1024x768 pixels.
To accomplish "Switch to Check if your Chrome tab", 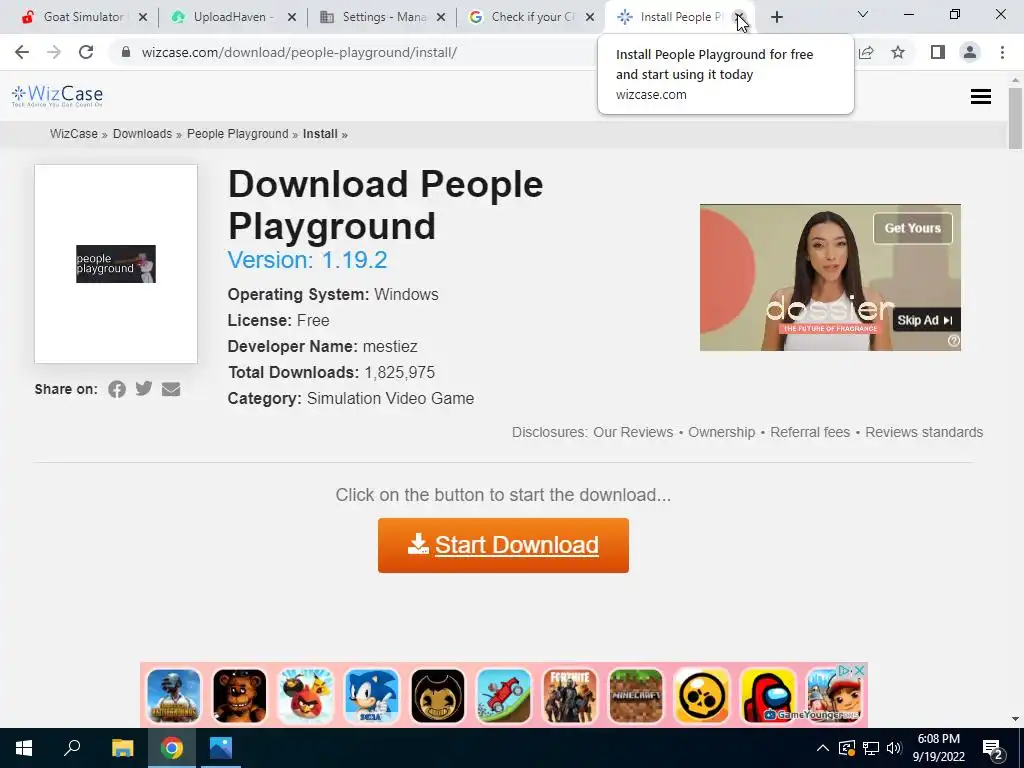I will (x=532, y=17).
